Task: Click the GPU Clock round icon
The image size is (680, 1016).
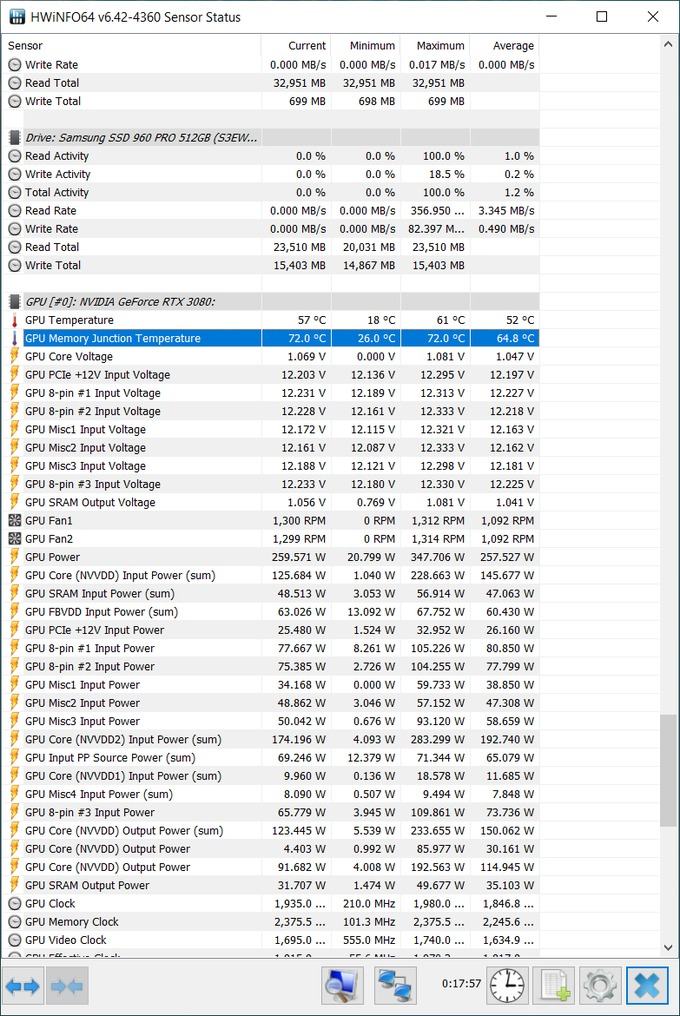Action: point(14,903)
